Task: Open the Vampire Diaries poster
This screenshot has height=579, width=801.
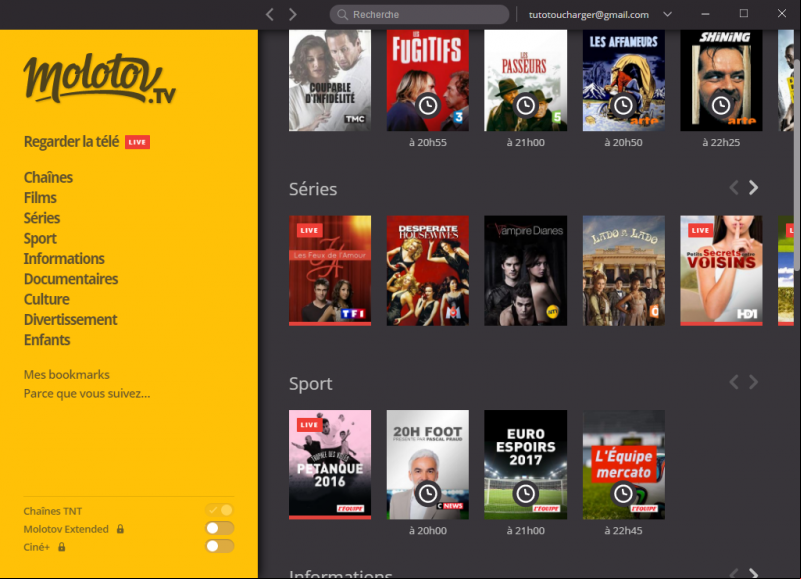Action: 526,270
